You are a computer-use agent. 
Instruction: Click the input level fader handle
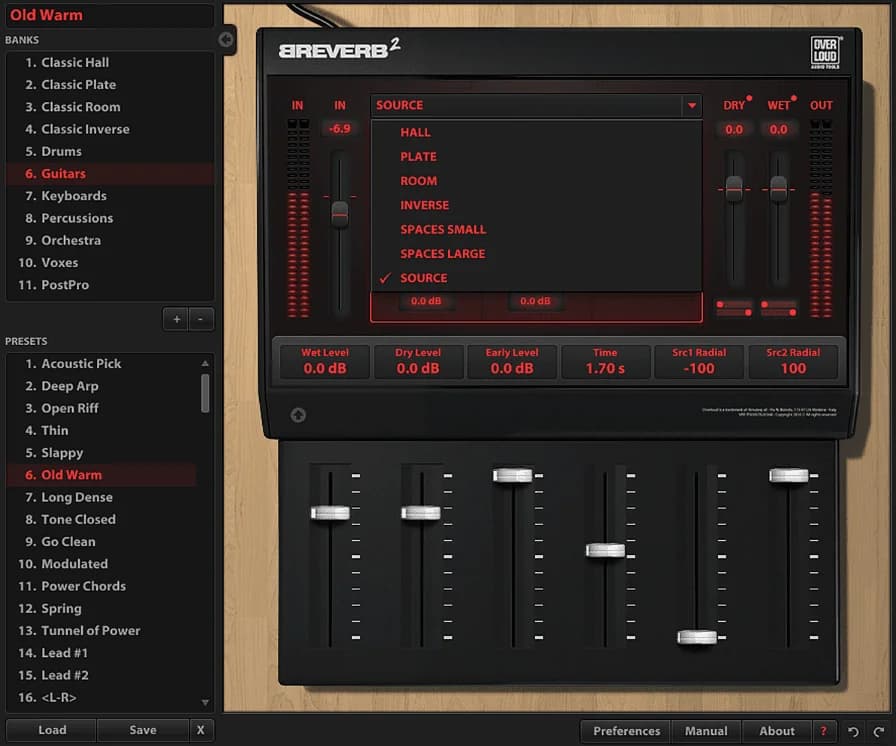click(x=340, y=214)
